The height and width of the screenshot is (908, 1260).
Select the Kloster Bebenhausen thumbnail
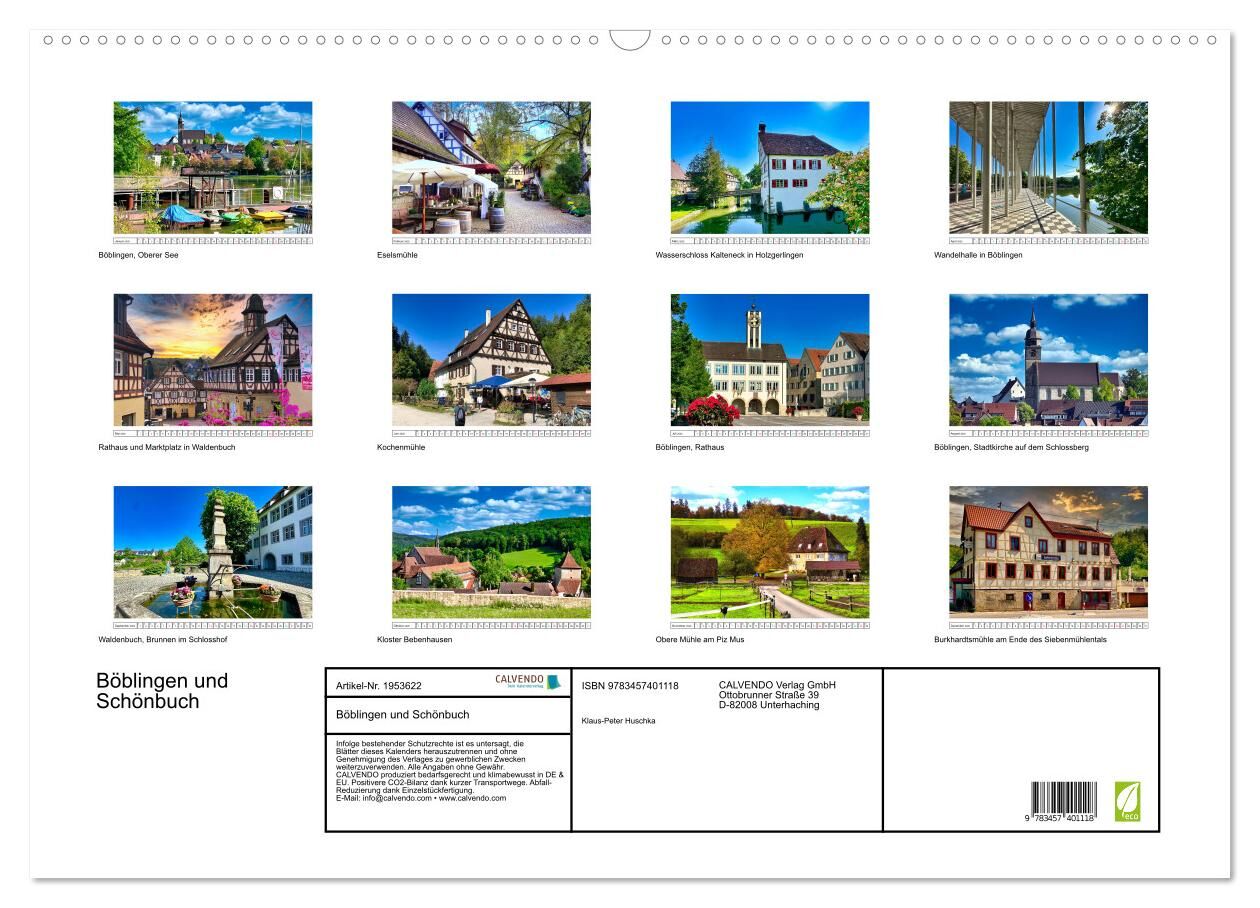pos(491,552)
